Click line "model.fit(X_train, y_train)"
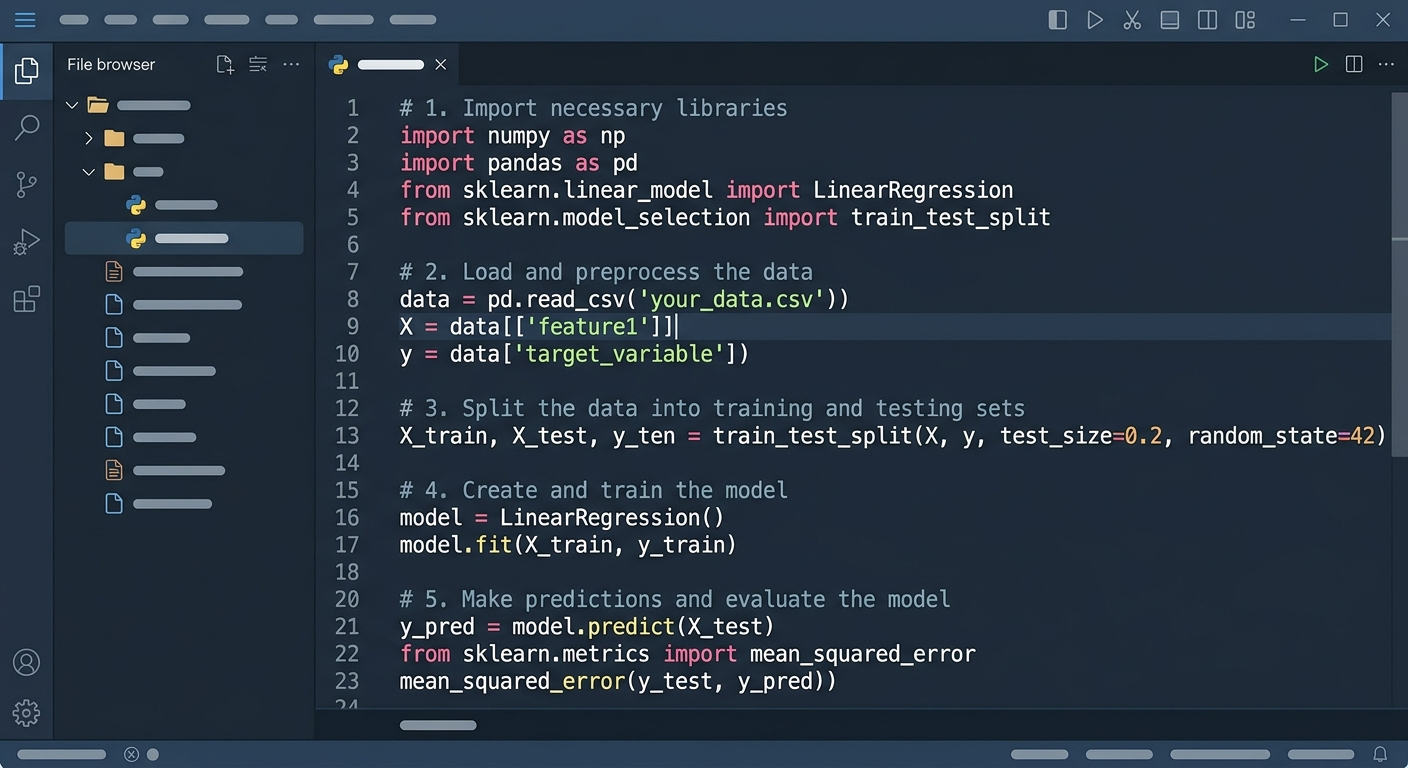1408x768 pixels. 568,545
